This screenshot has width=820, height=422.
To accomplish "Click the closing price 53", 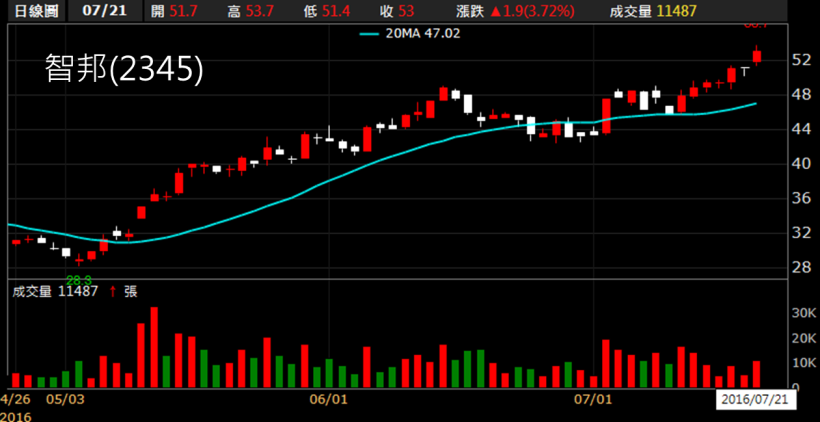I will pyautogui.click(x=406, y=11).
